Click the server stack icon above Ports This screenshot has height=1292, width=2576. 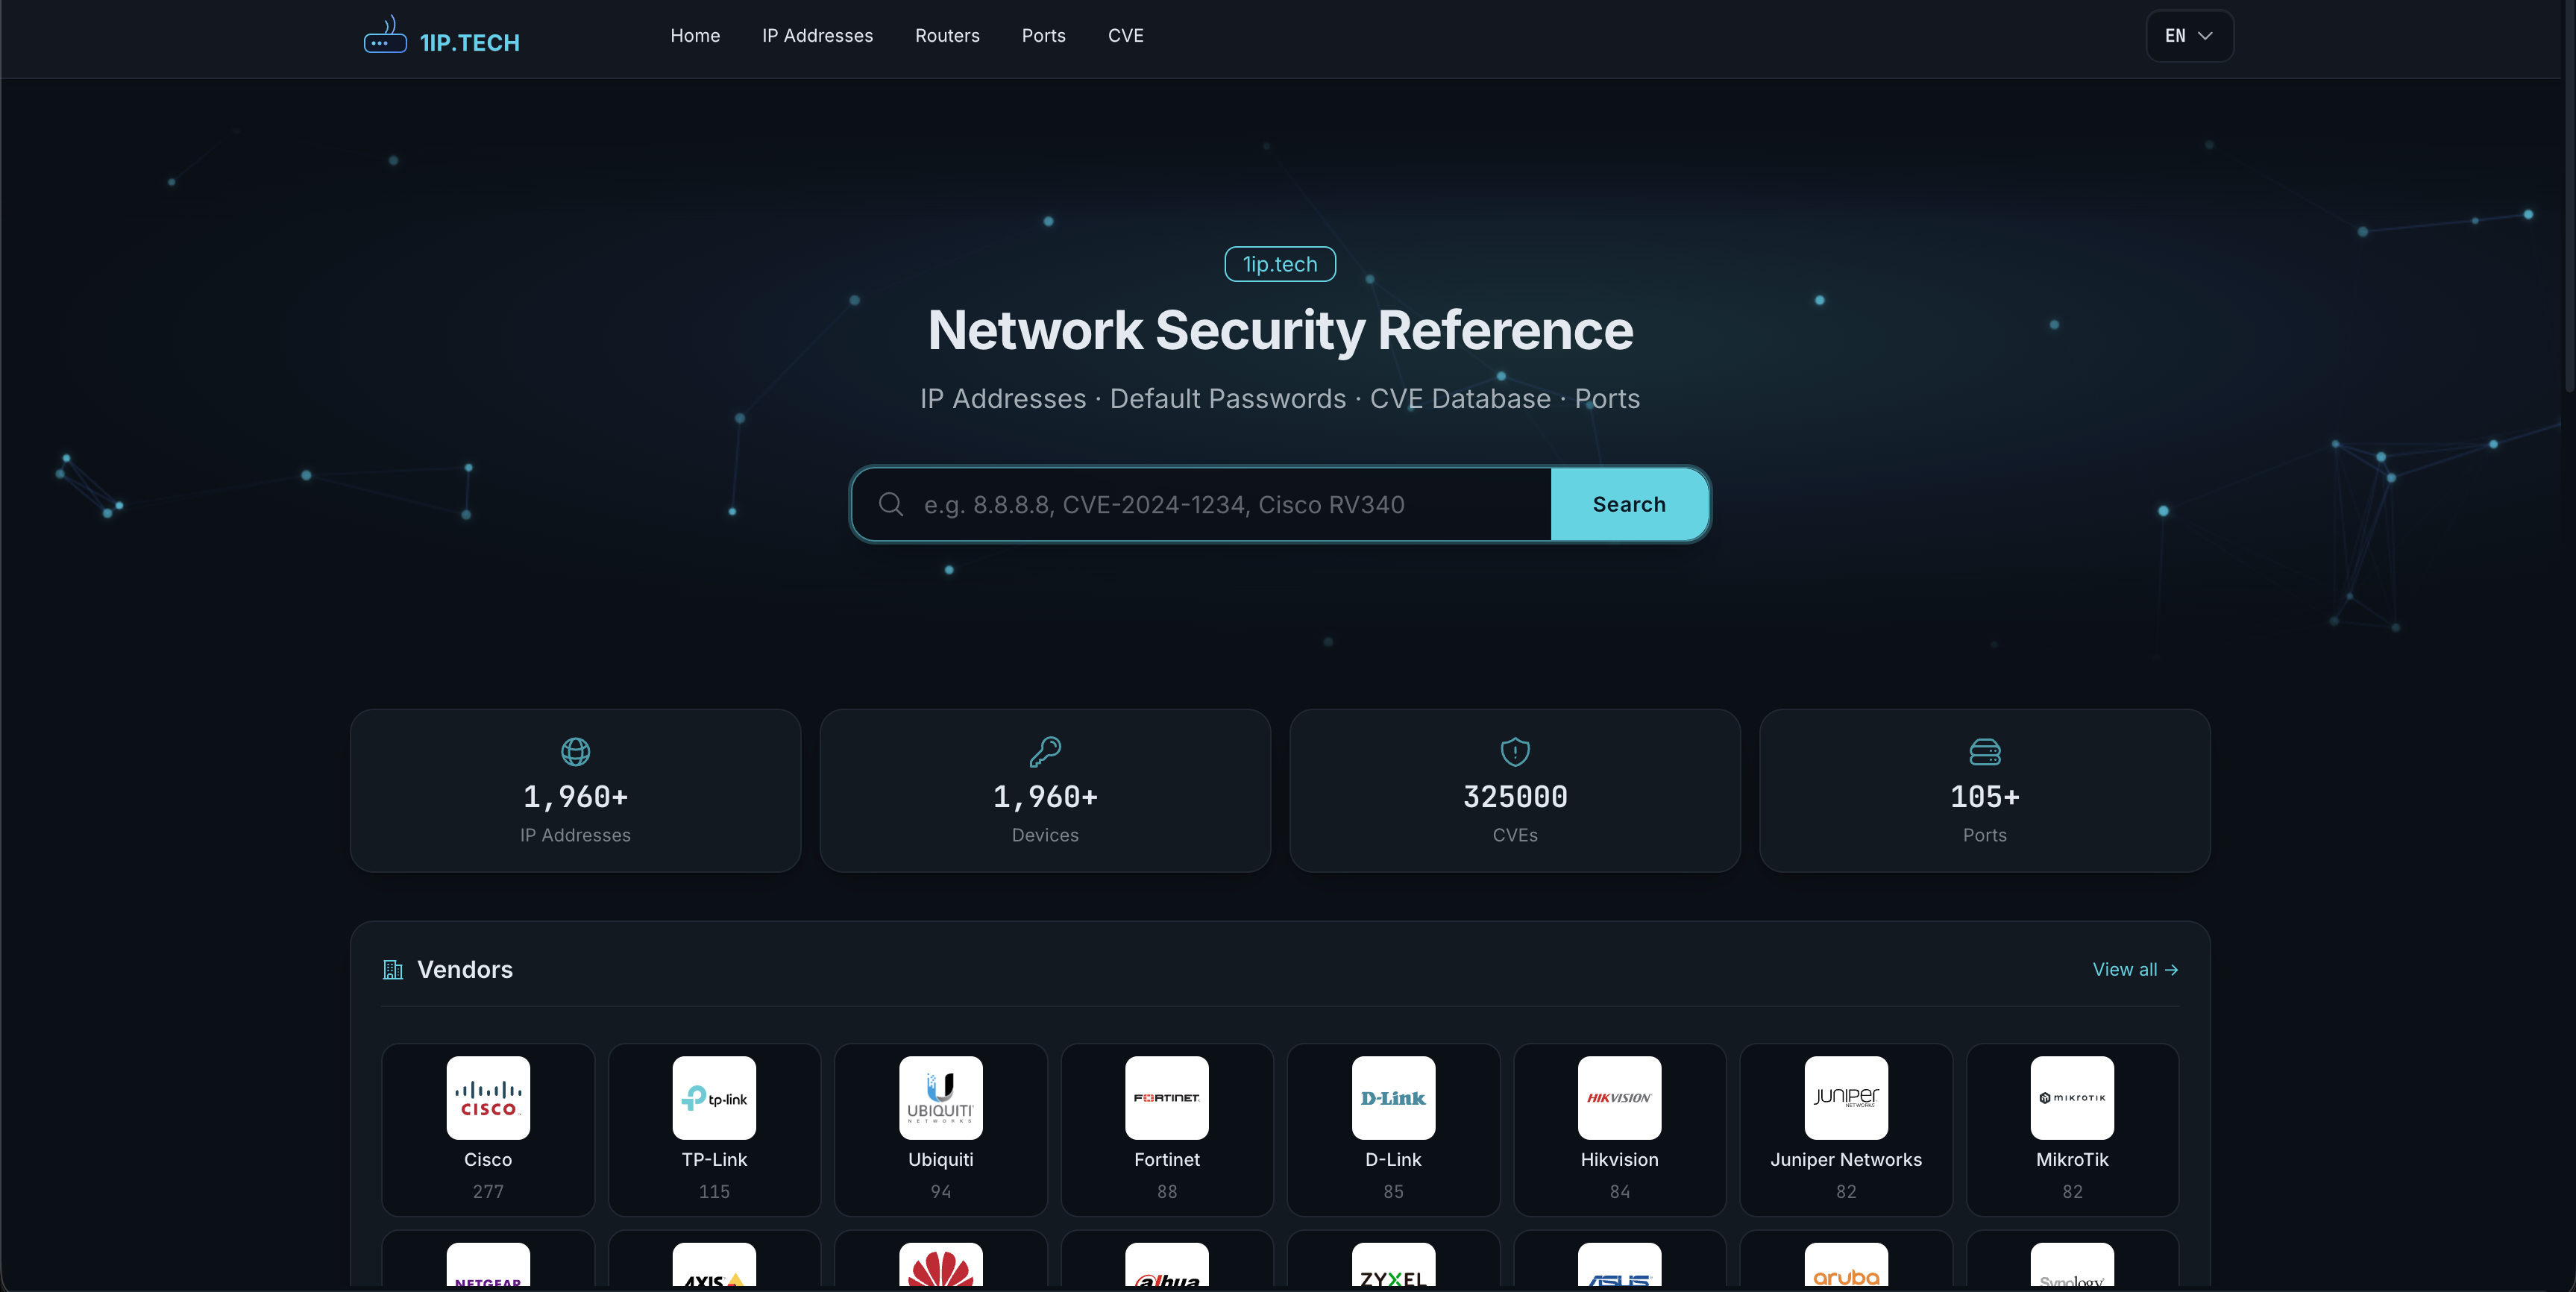coord(1985,751)
